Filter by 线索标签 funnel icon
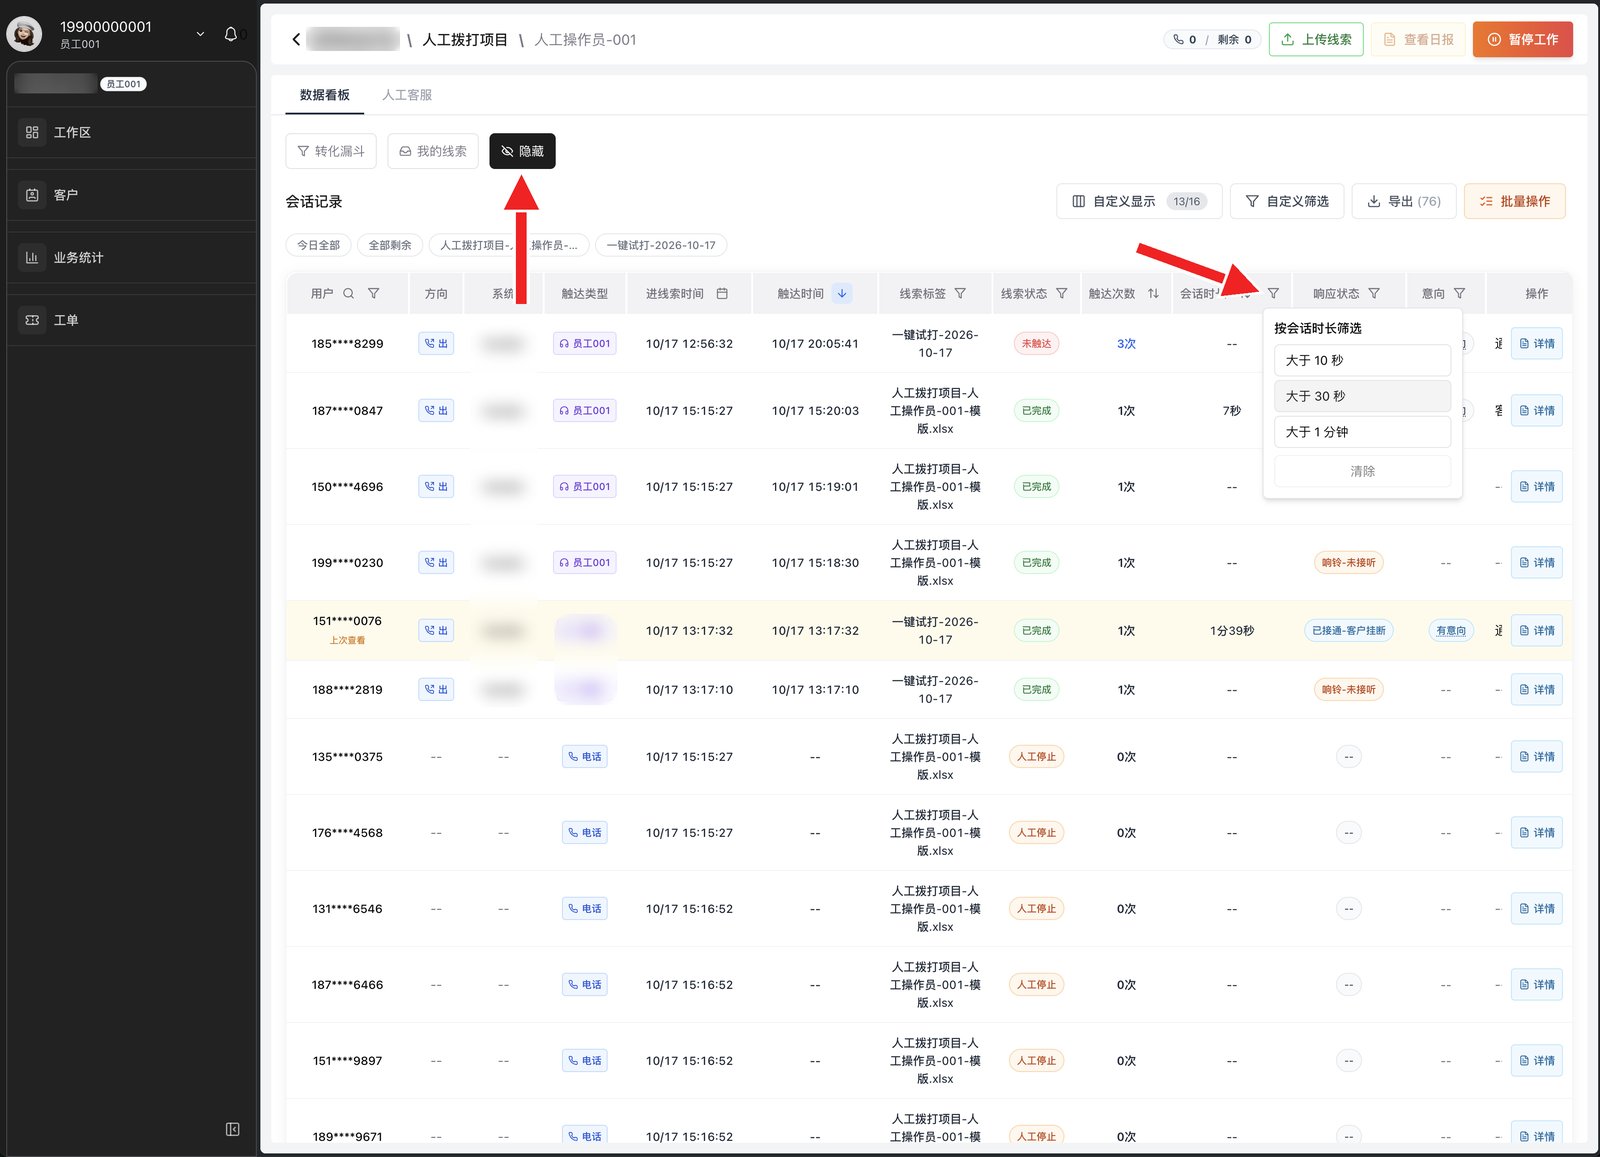Viewport: 1600px width, 1157px height. pyautogui.click(x=960, y=293)
